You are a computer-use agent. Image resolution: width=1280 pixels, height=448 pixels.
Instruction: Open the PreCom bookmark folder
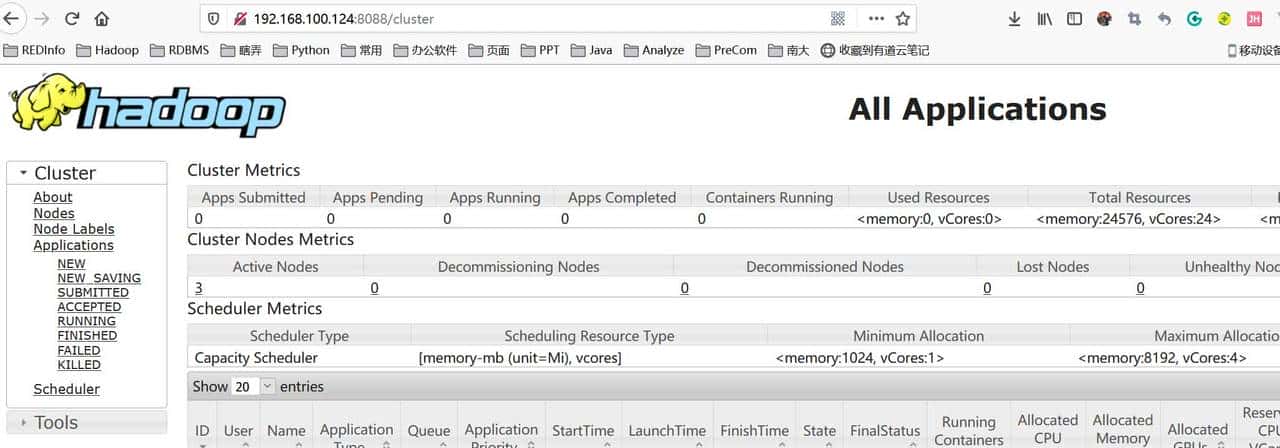click(726, 50)
